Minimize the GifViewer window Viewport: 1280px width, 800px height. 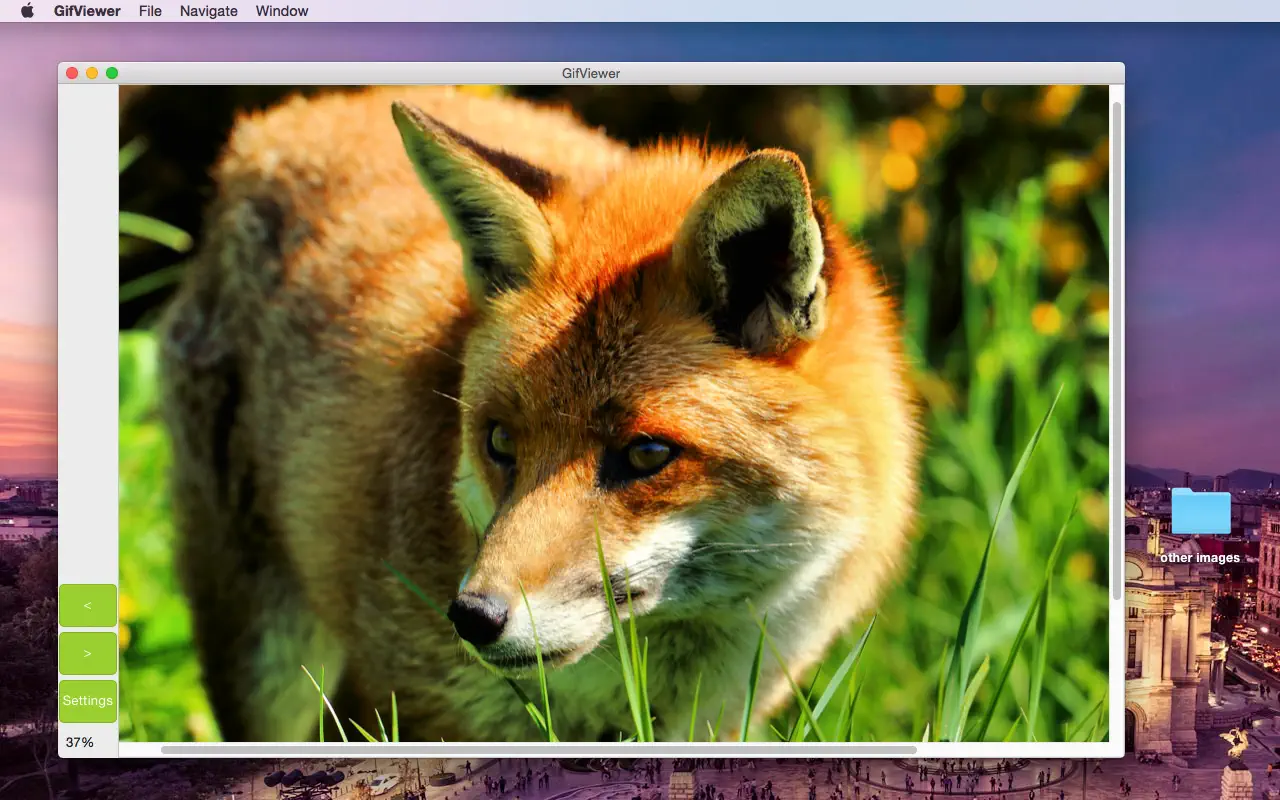[92, 72]
